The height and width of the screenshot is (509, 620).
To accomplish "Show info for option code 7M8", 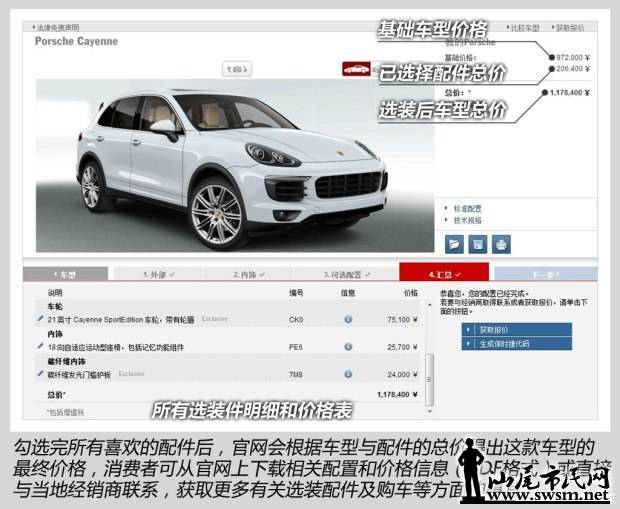I will 348,374.
